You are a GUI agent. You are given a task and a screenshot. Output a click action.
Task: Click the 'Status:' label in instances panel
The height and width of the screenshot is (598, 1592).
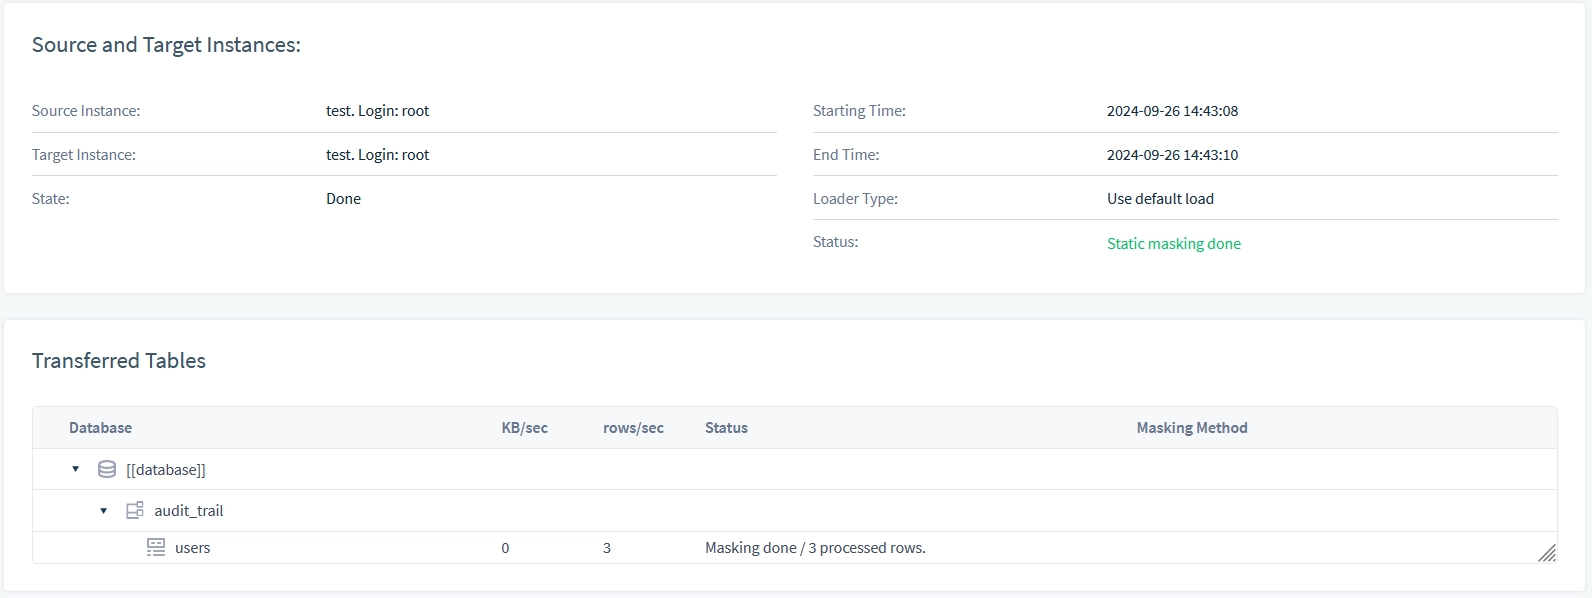835,242
